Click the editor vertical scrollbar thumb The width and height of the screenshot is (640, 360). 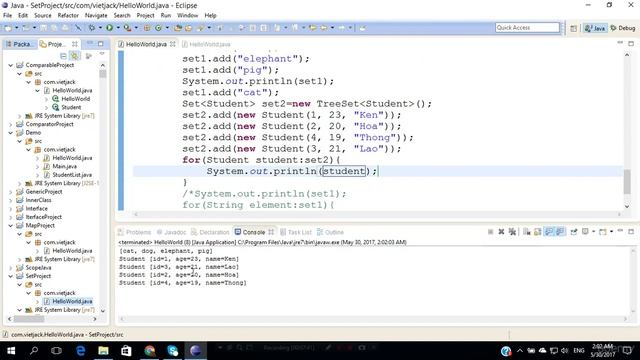coord(627,182)
